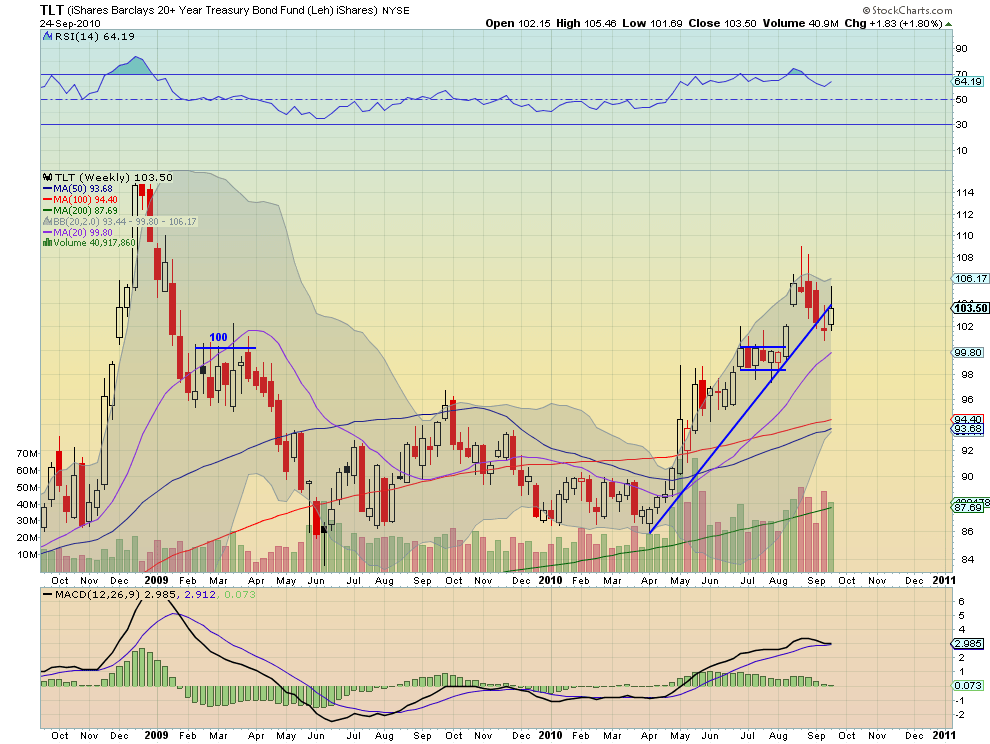Click 2010 on the price chart x-axis
This screenshot has width=990, height=744.
[551, 580]
